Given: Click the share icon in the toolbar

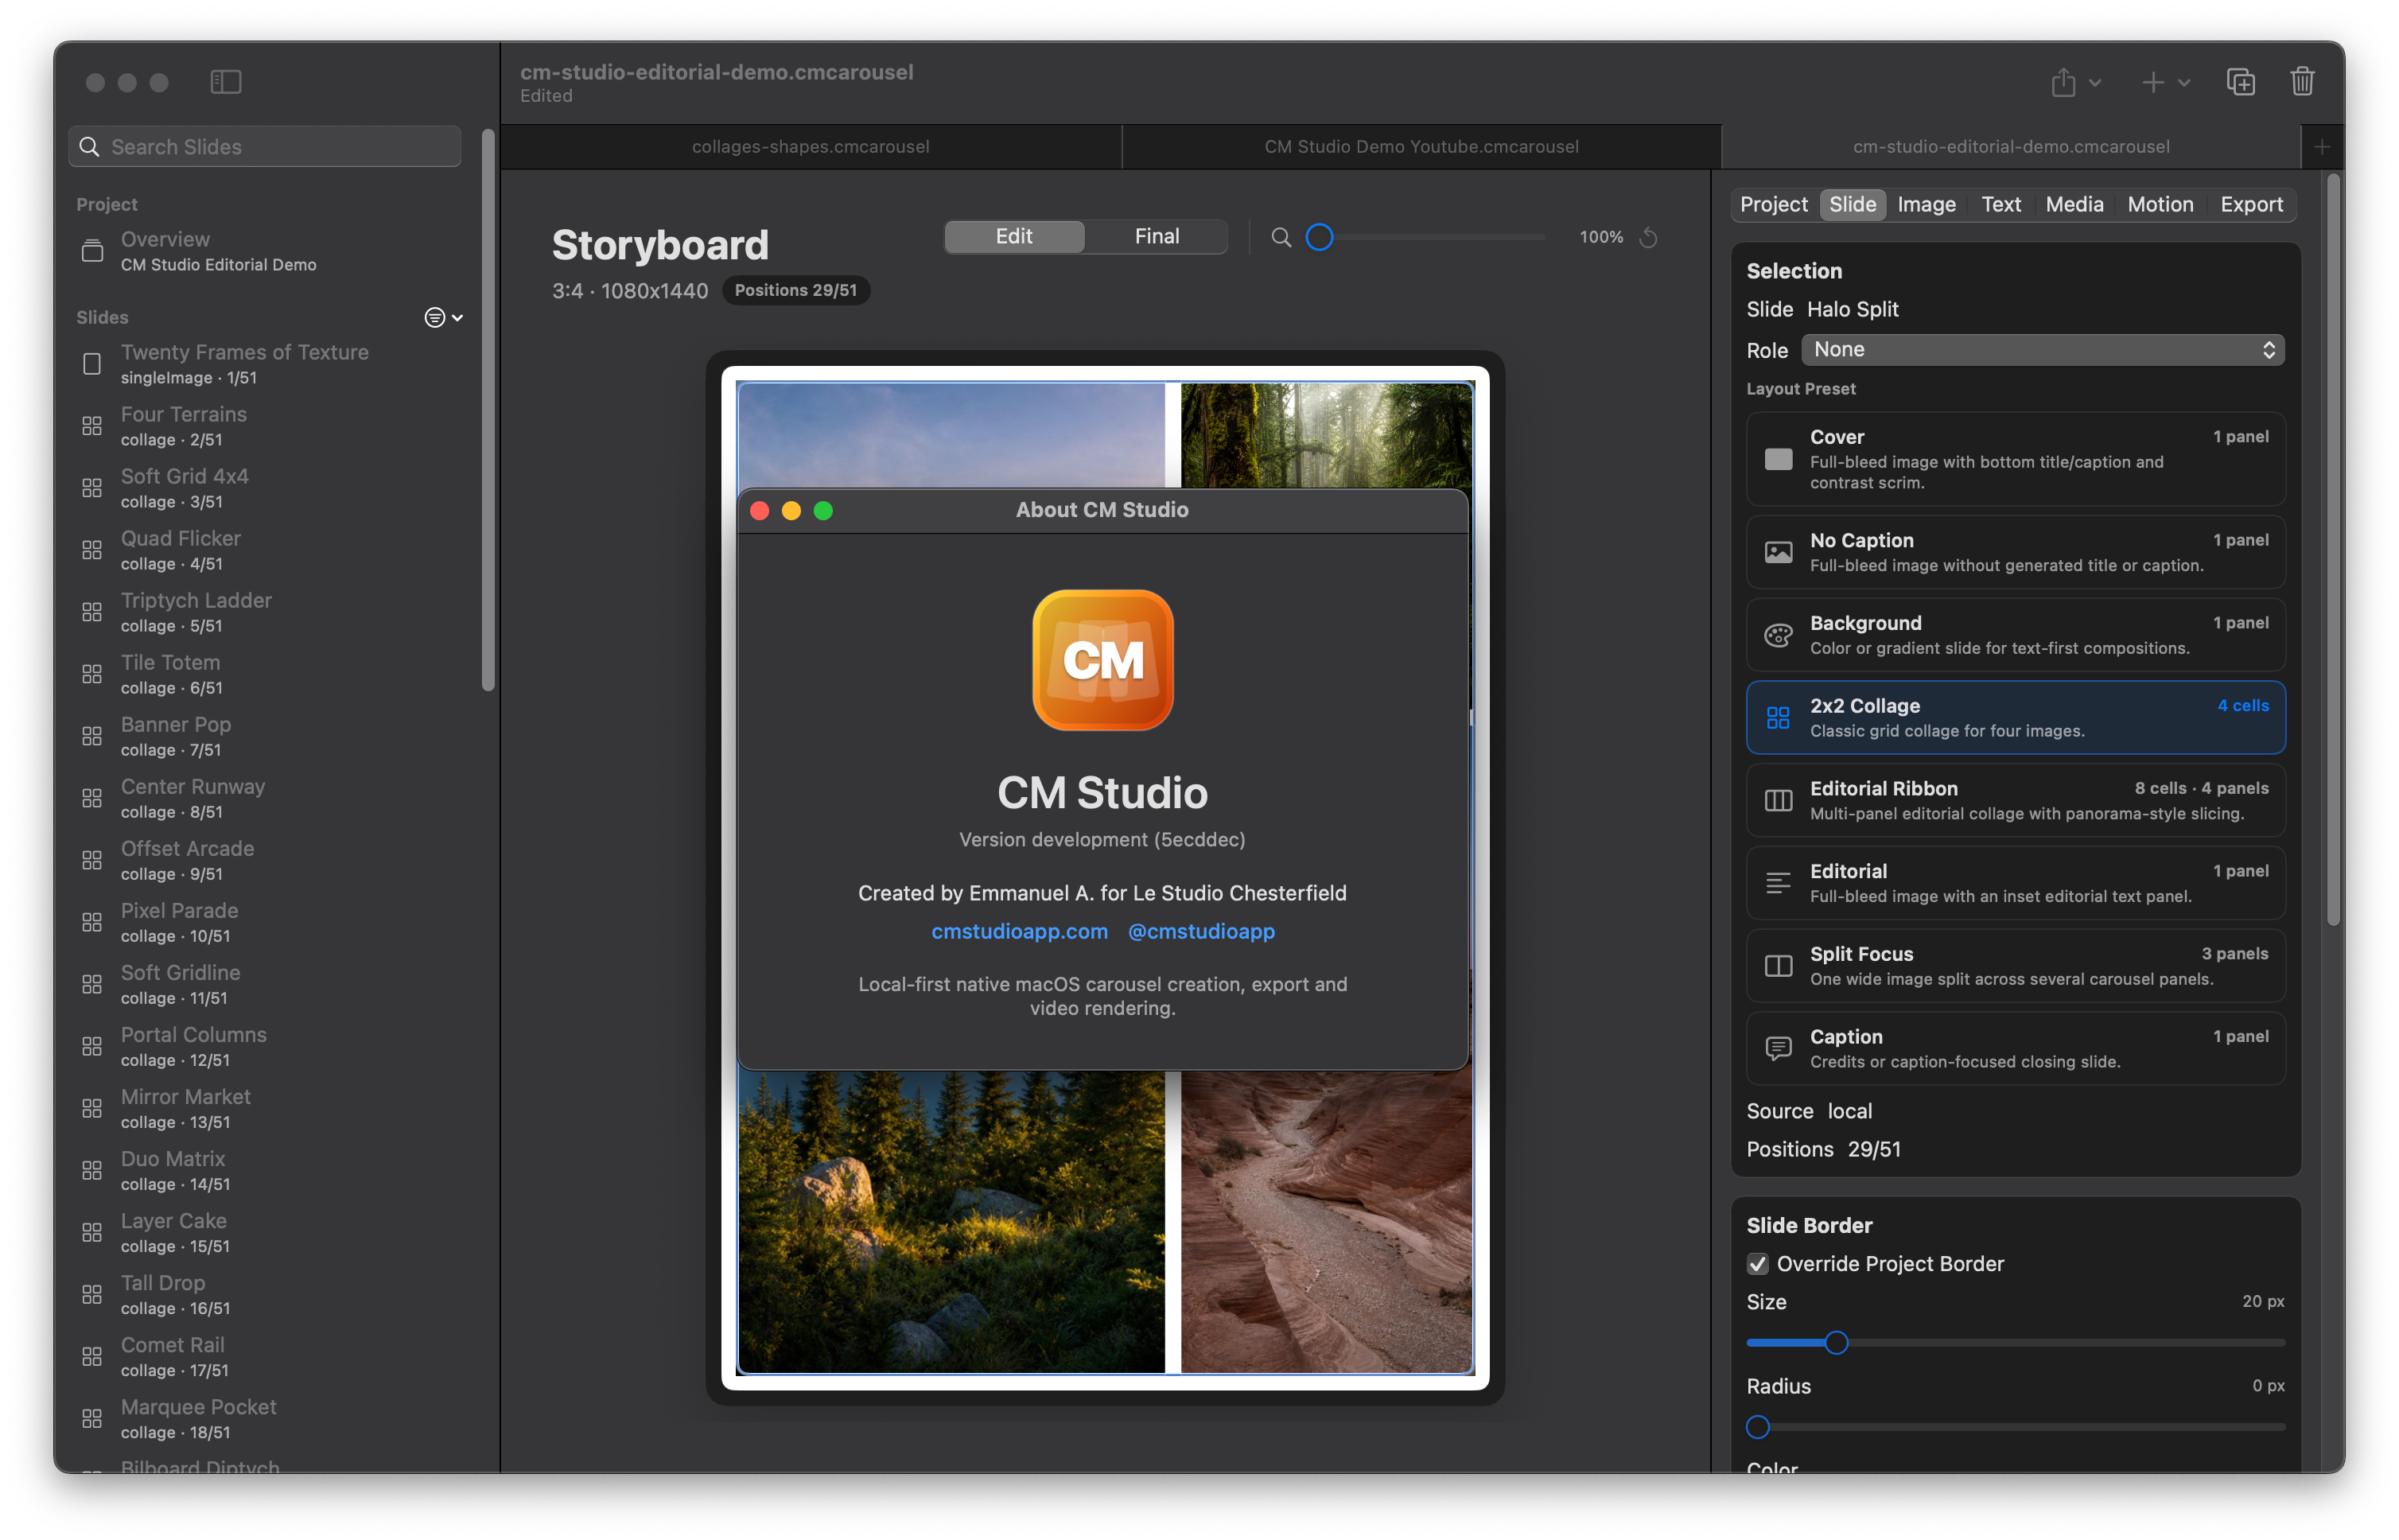Looking at the screenshot, I should [2063, 82].
